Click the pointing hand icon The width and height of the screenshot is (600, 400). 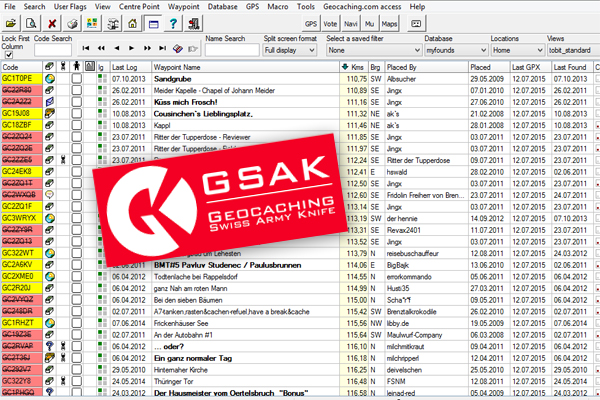[193, 49]
